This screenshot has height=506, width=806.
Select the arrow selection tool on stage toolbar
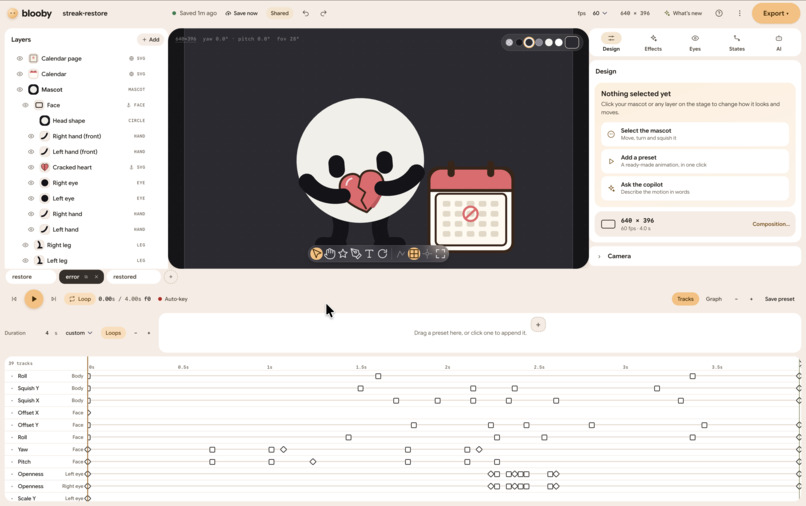(x=316, y=254)
